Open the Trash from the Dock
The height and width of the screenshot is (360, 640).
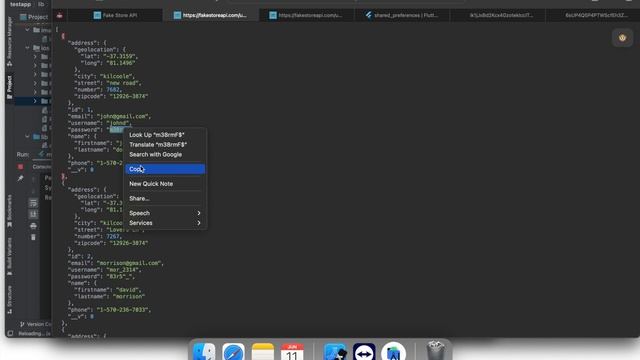(x=436, y=351)
